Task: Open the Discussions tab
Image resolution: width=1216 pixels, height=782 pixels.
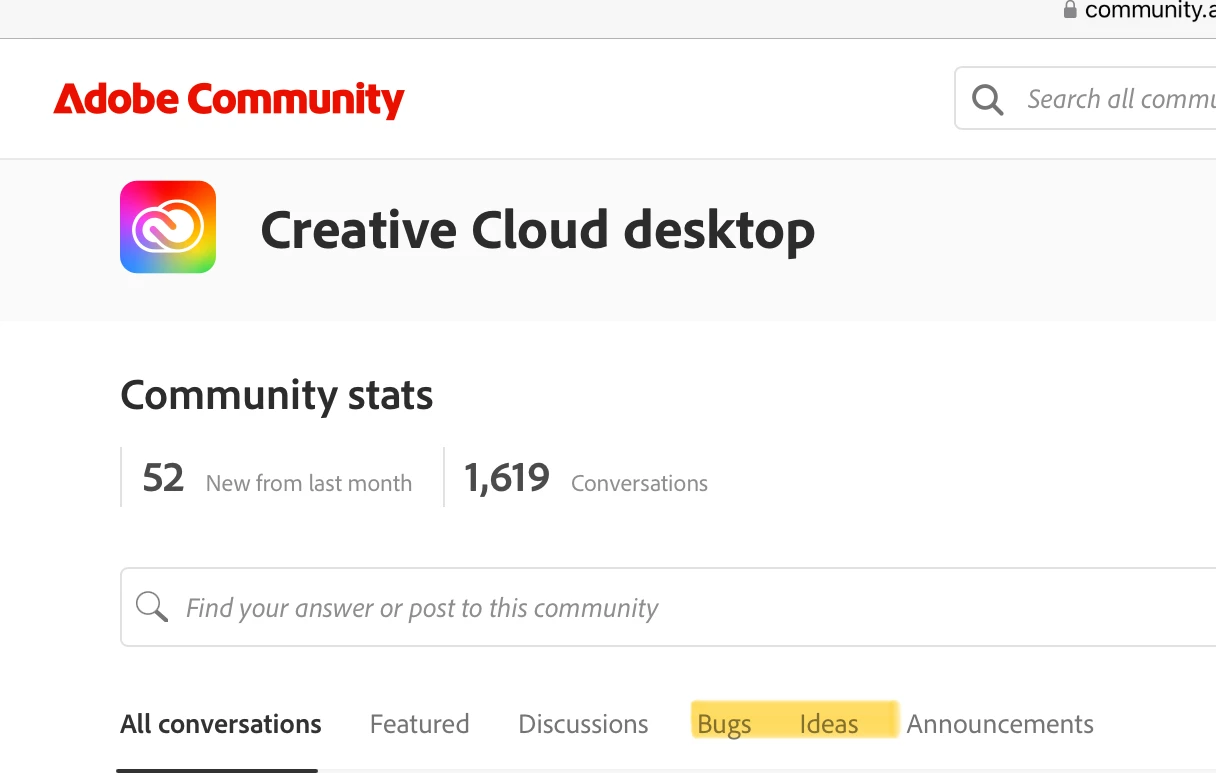Action: [x=583, y=724]
